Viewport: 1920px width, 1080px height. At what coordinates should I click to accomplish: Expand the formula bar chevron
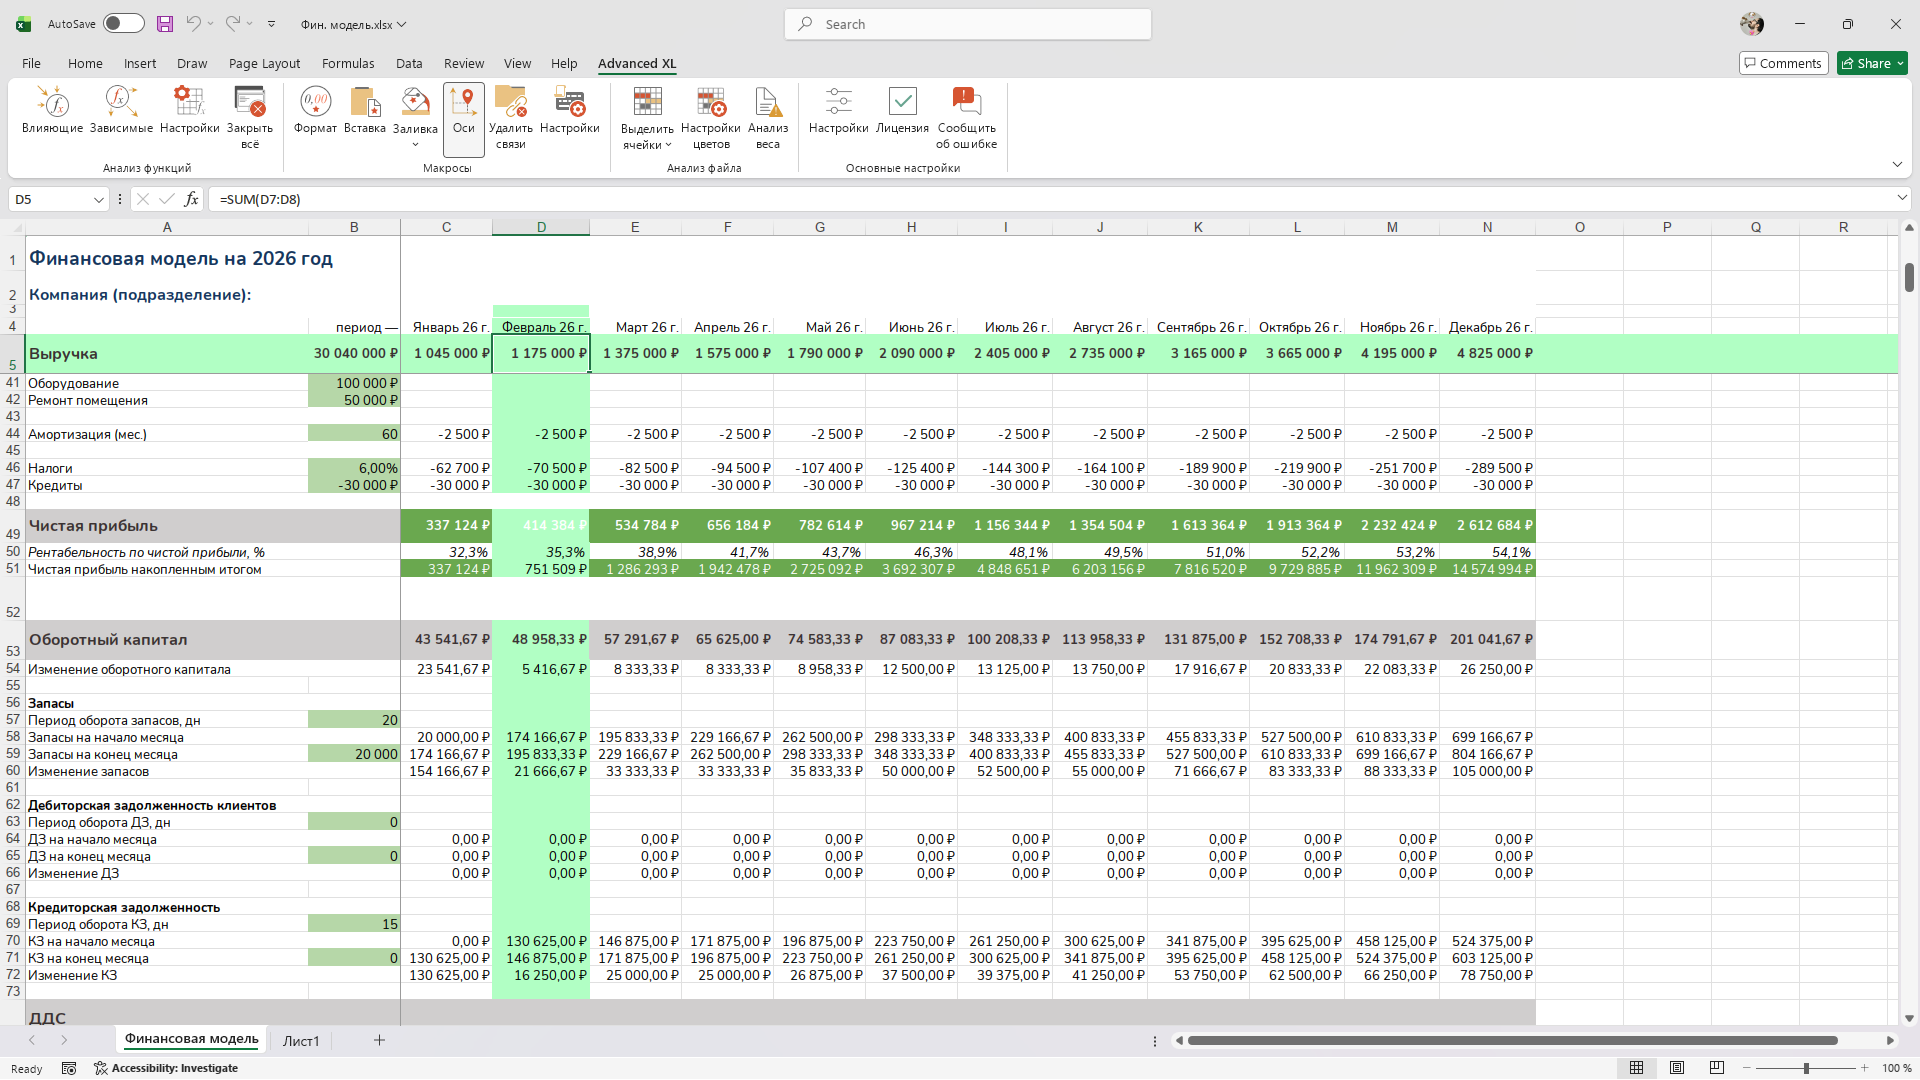point(1901,199)
